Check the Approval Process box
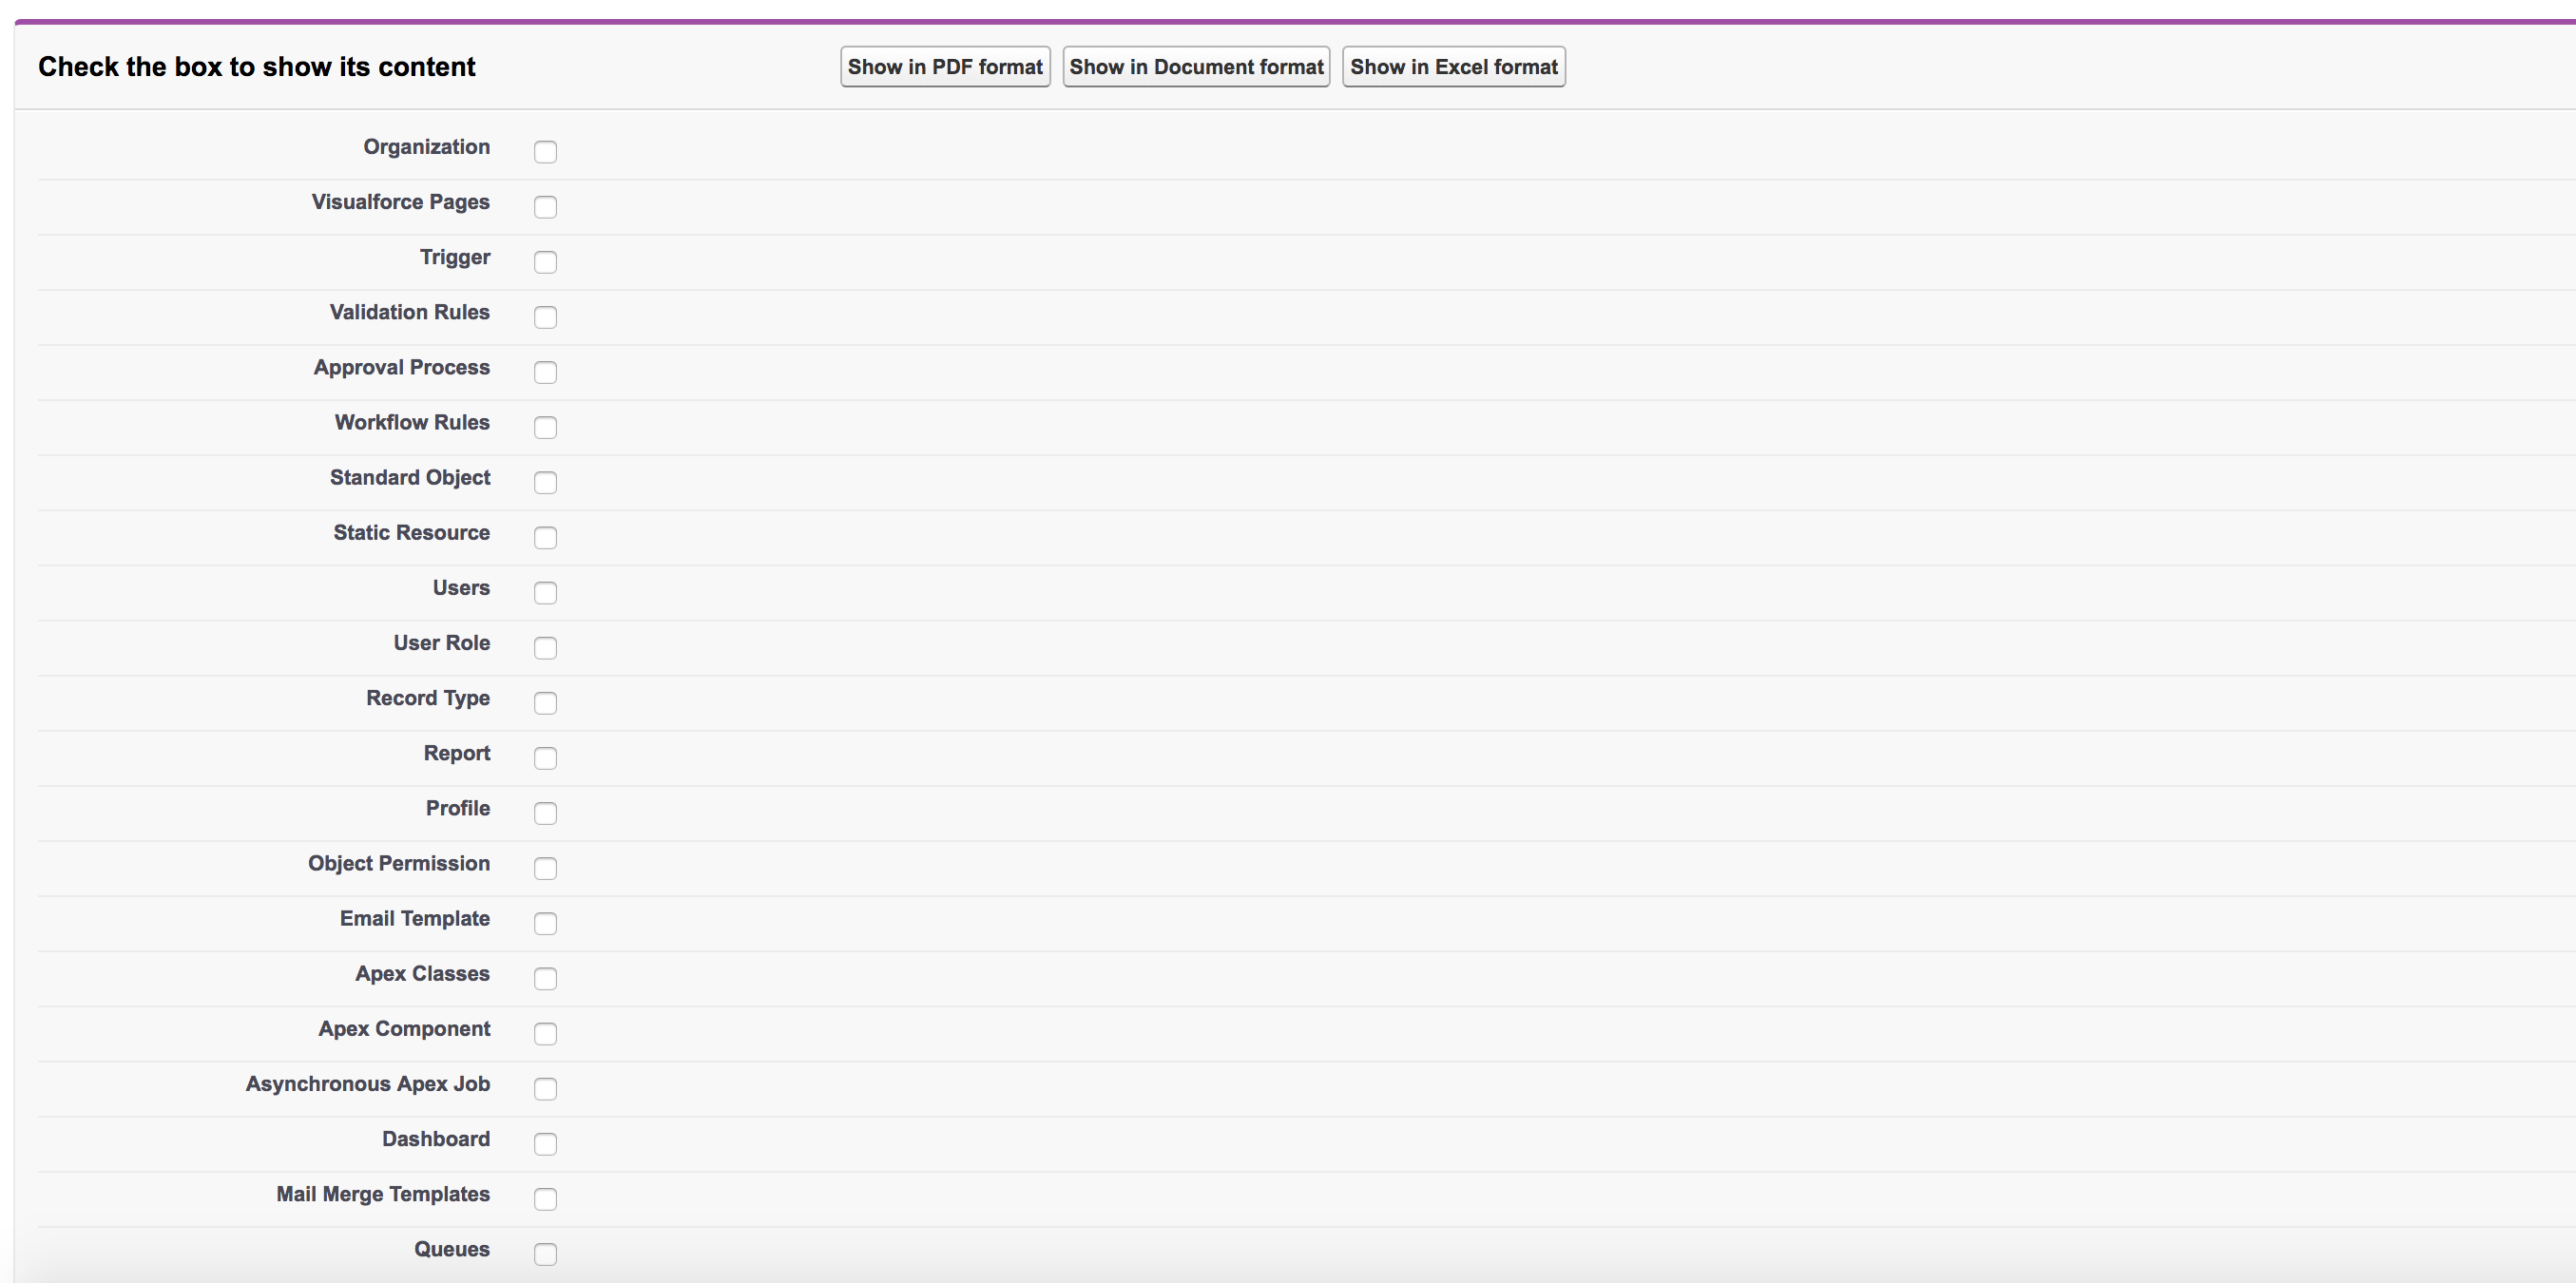This screenshot has width=2576, height=1283. [545, 372]
